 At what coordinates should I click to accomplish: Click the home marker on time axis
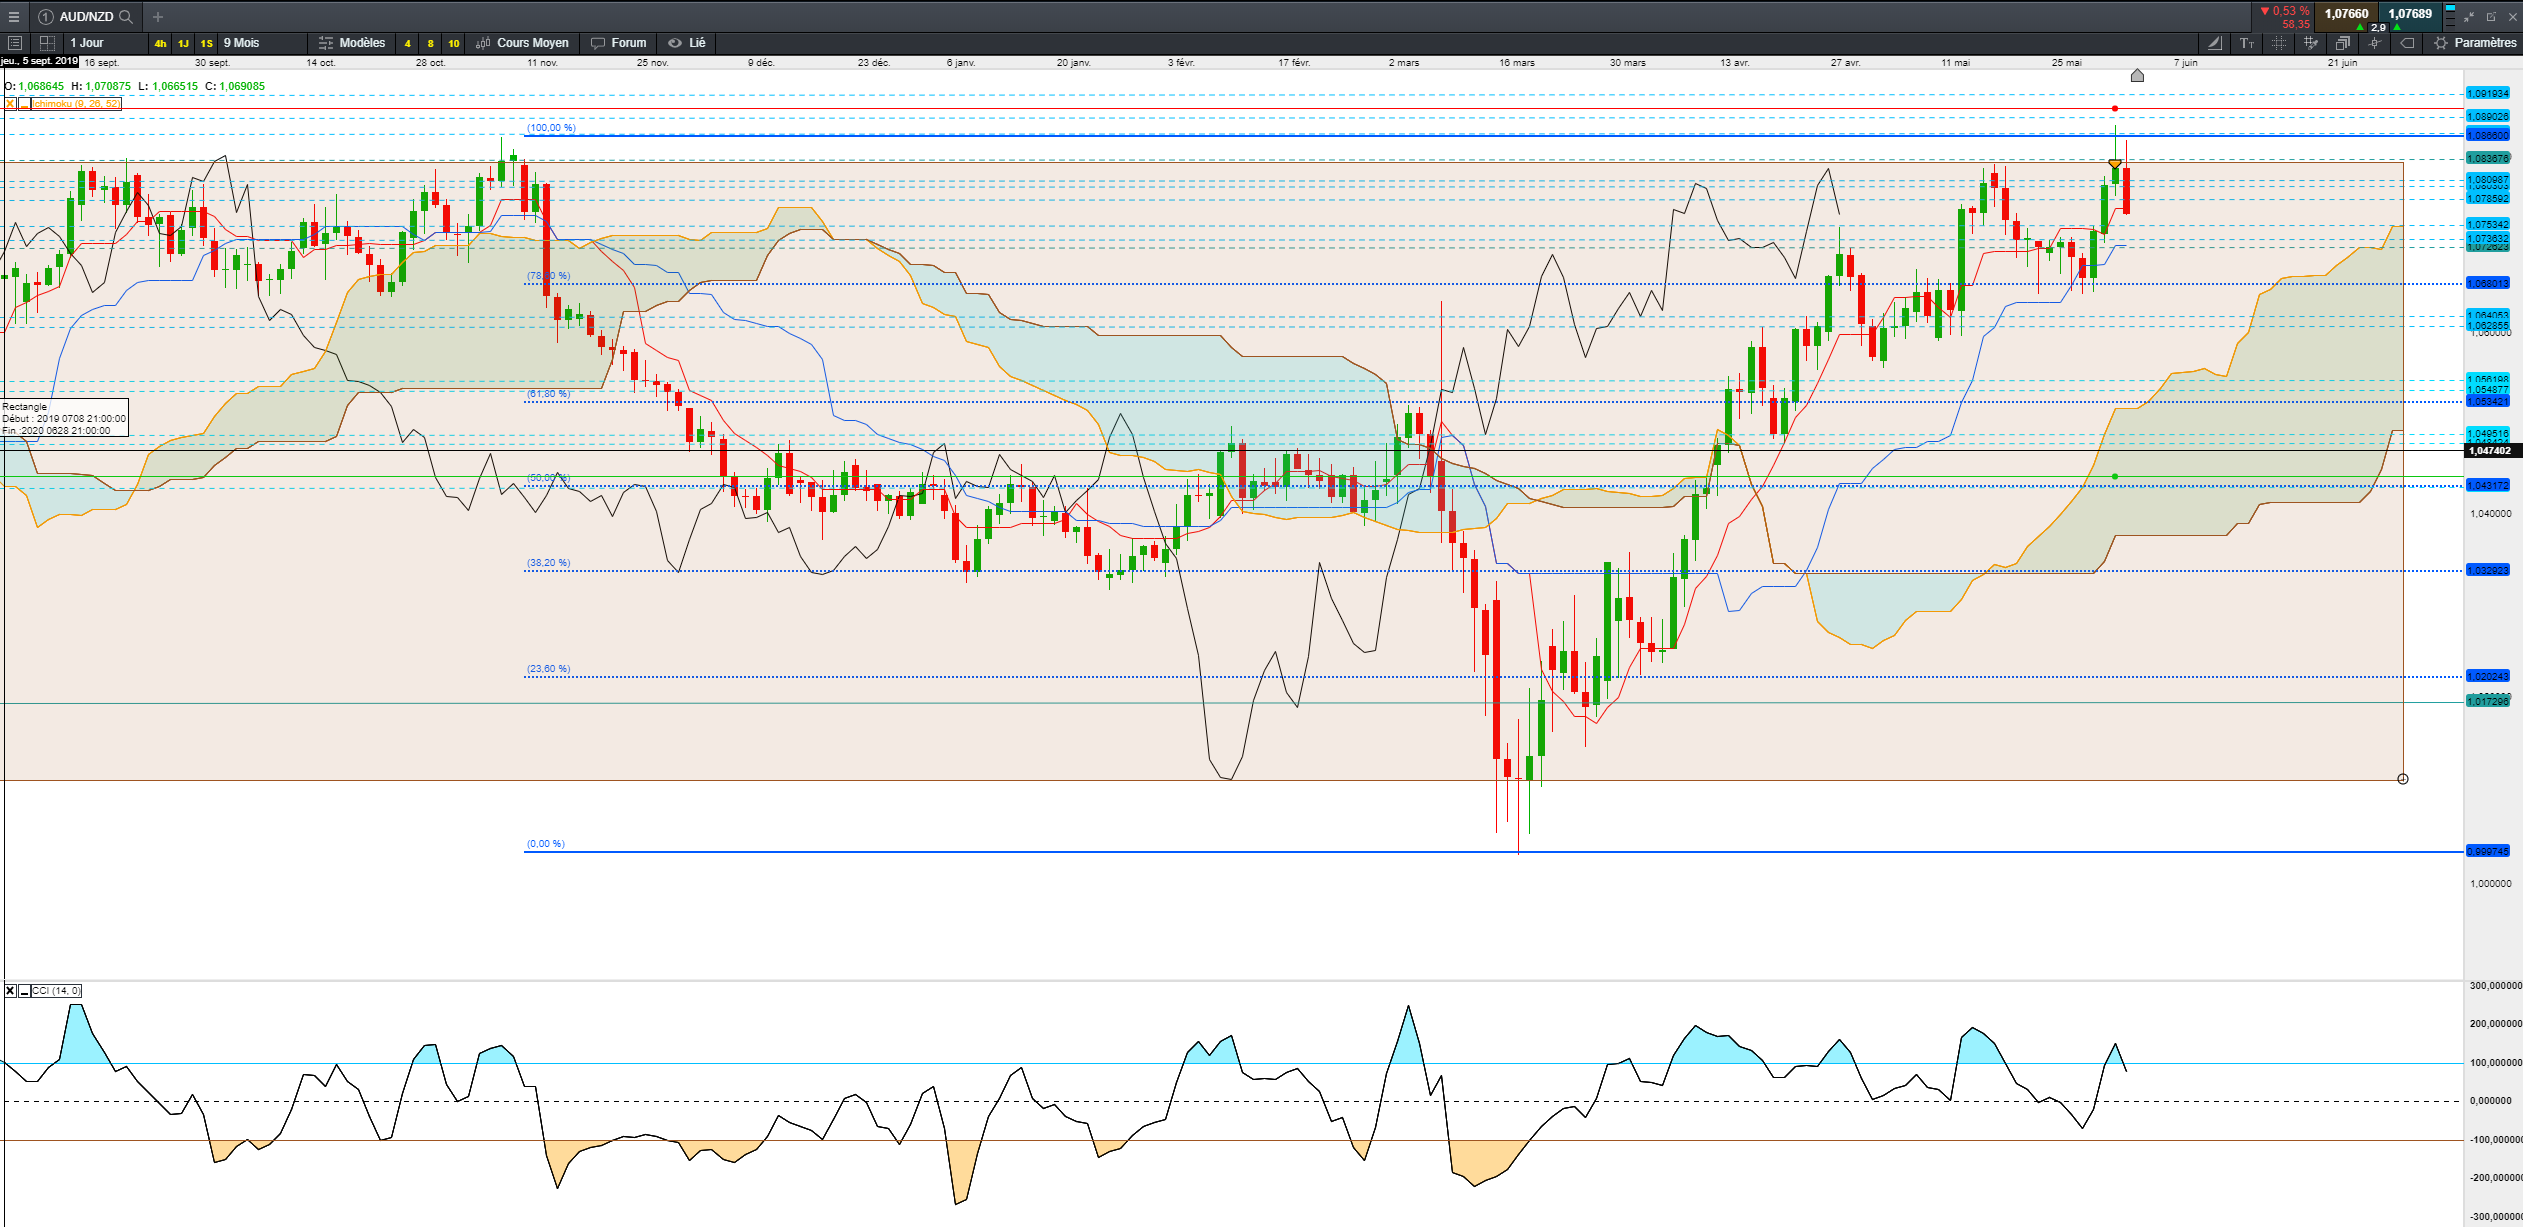click(x=2137, y=75)
